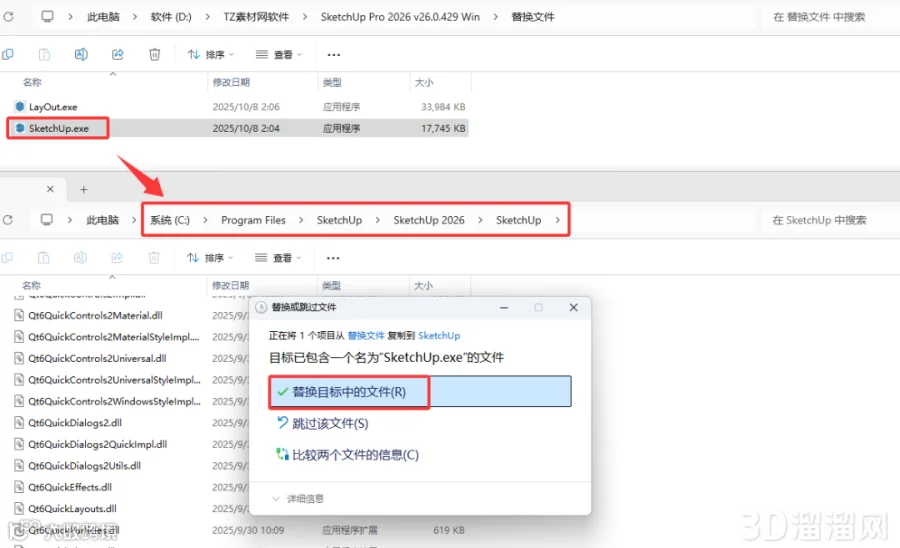900x548 pixels.
Task: Expand 详细信息 in the replace dialog
Action: tap(298, 499)
